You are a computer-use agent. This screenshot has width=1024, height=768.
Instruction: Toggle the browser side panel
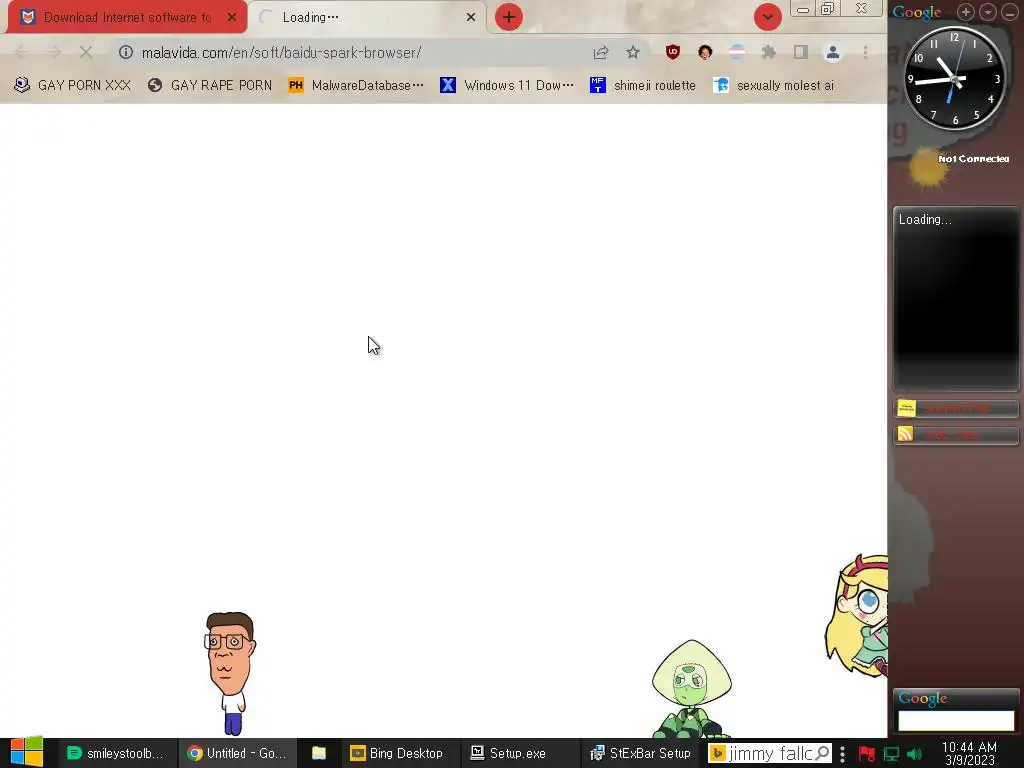pyautogui.click(x=801, y=52)
